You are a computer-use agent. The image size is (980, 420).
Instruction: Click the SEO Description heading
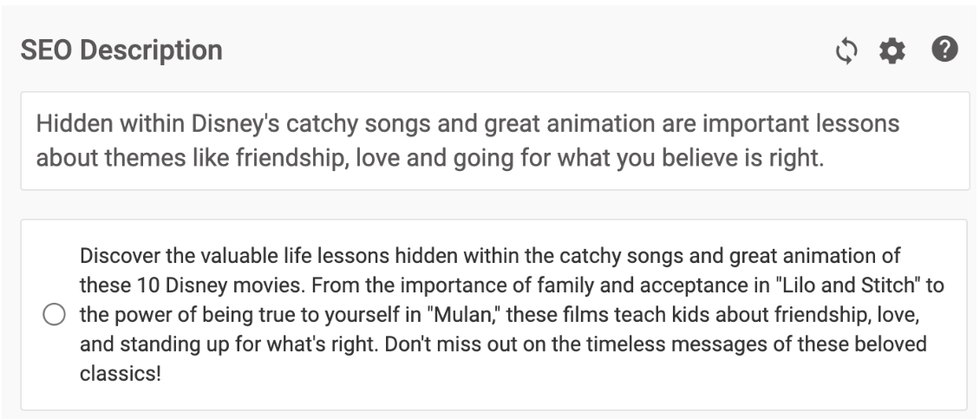click(121, 50)
